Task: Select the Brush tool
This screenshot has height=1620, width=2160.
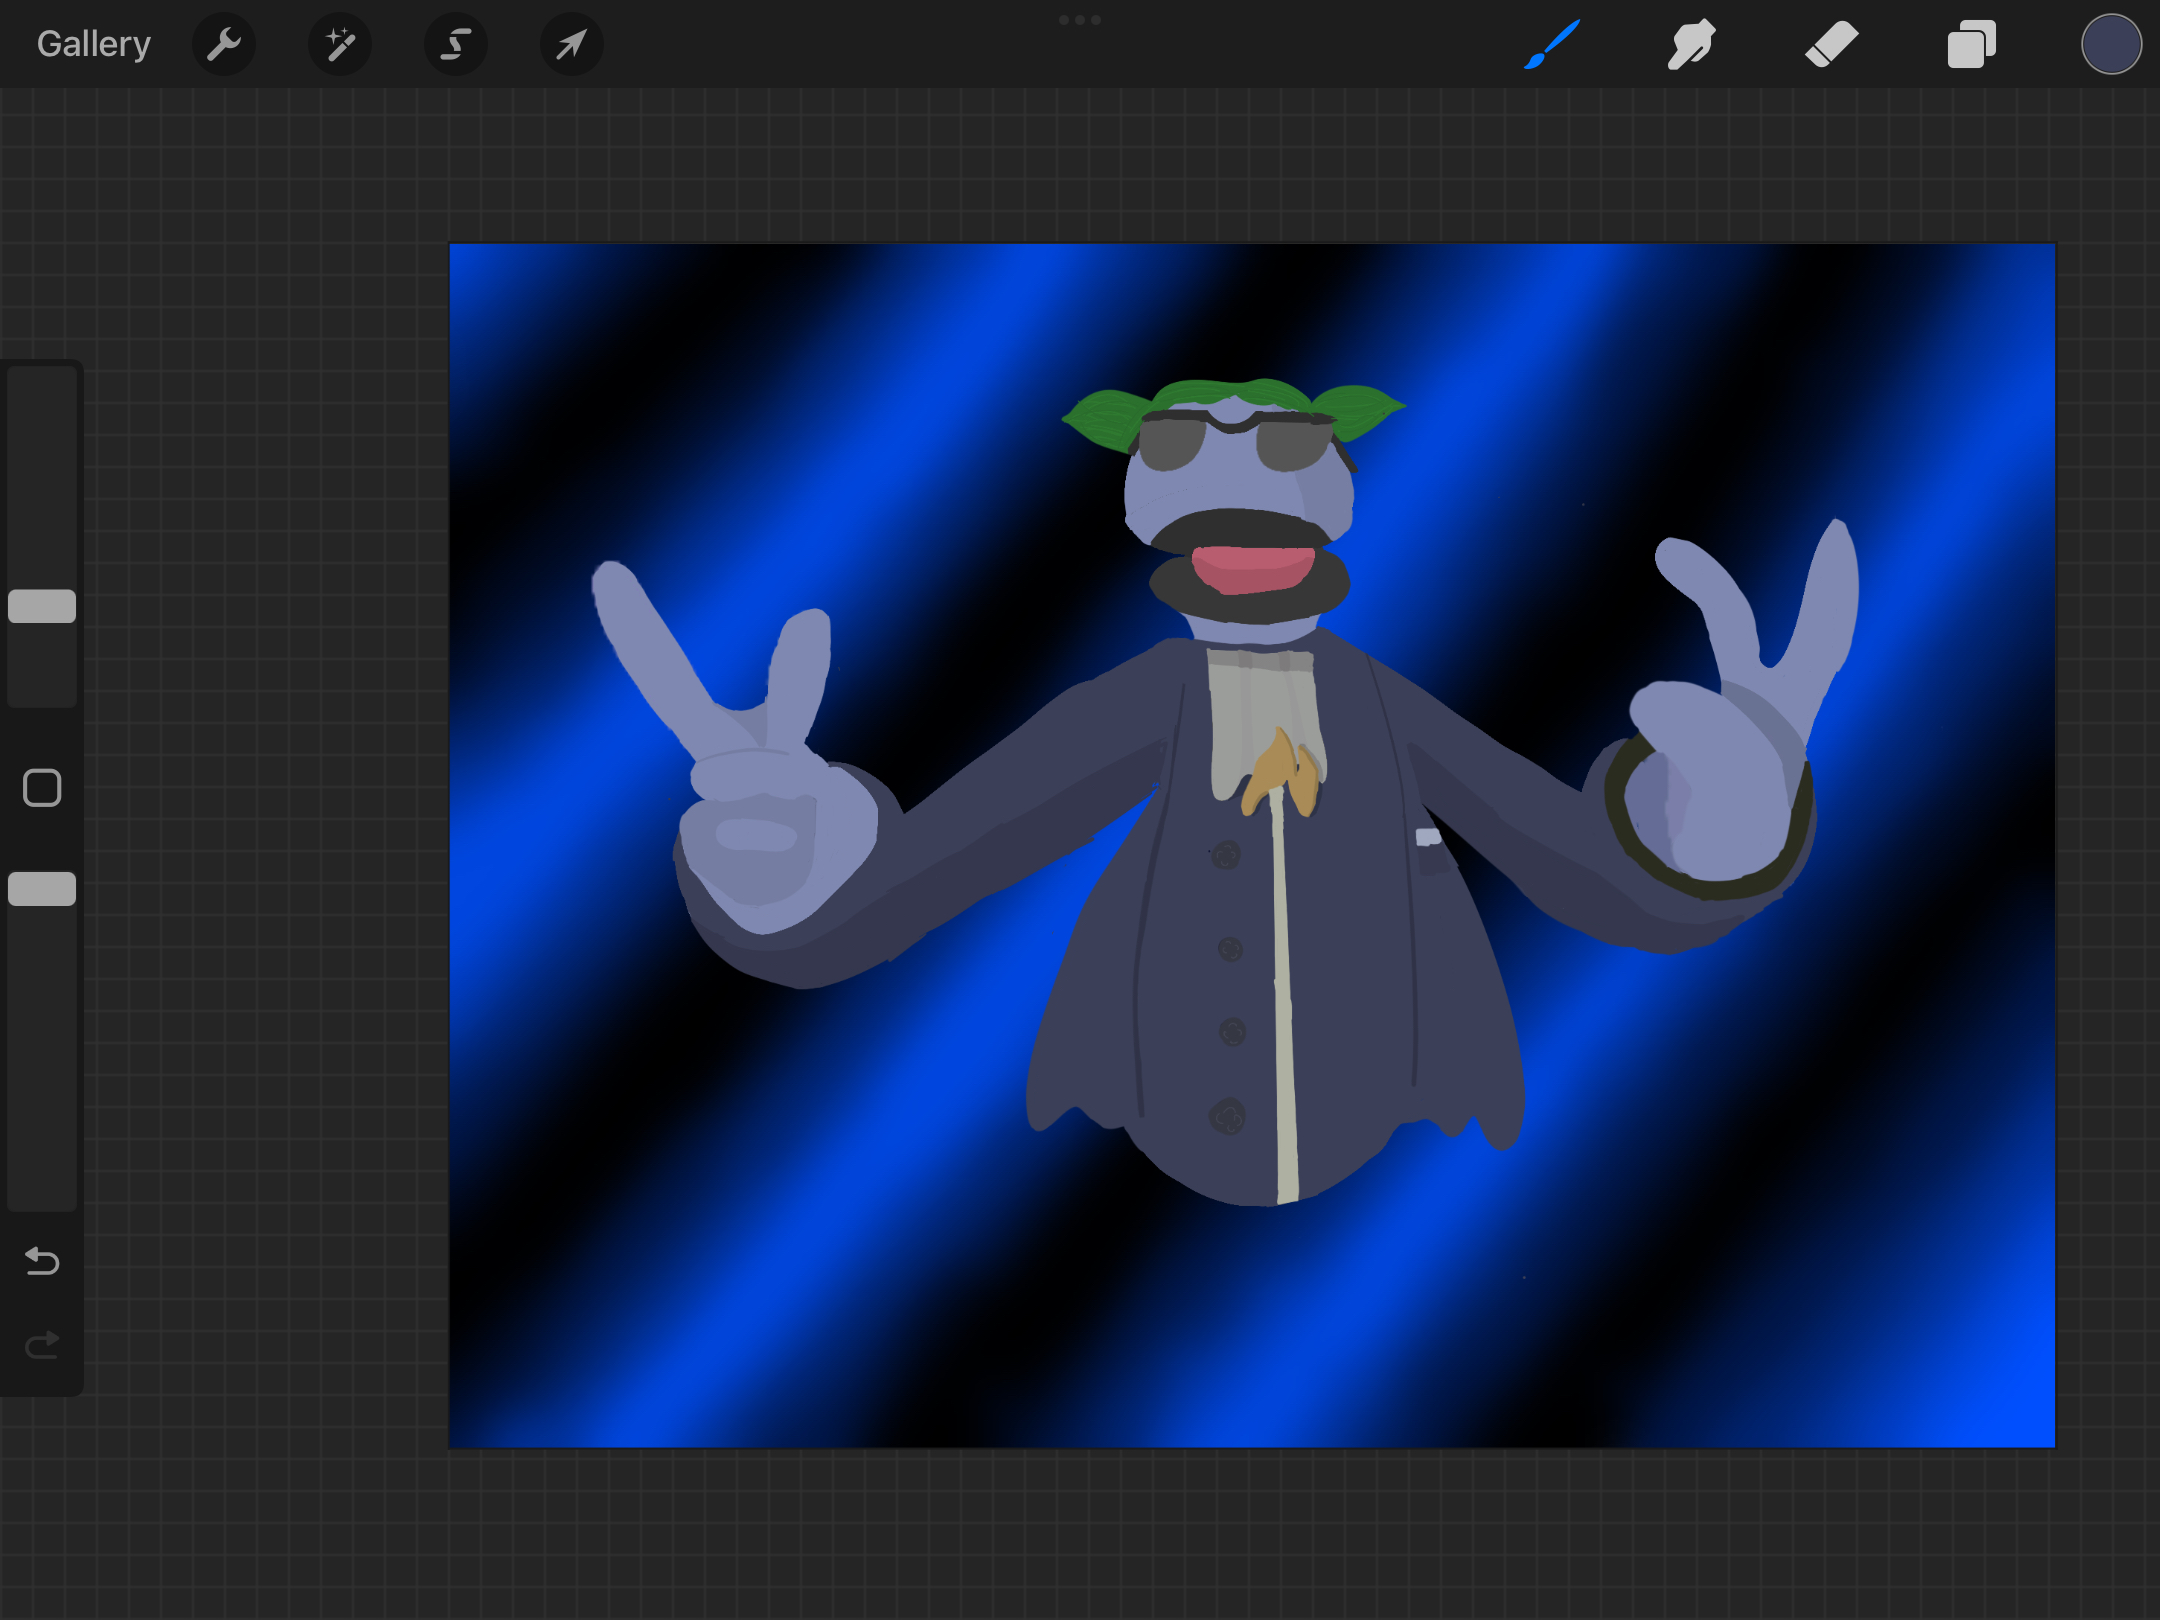Action: click(1552, 44)
